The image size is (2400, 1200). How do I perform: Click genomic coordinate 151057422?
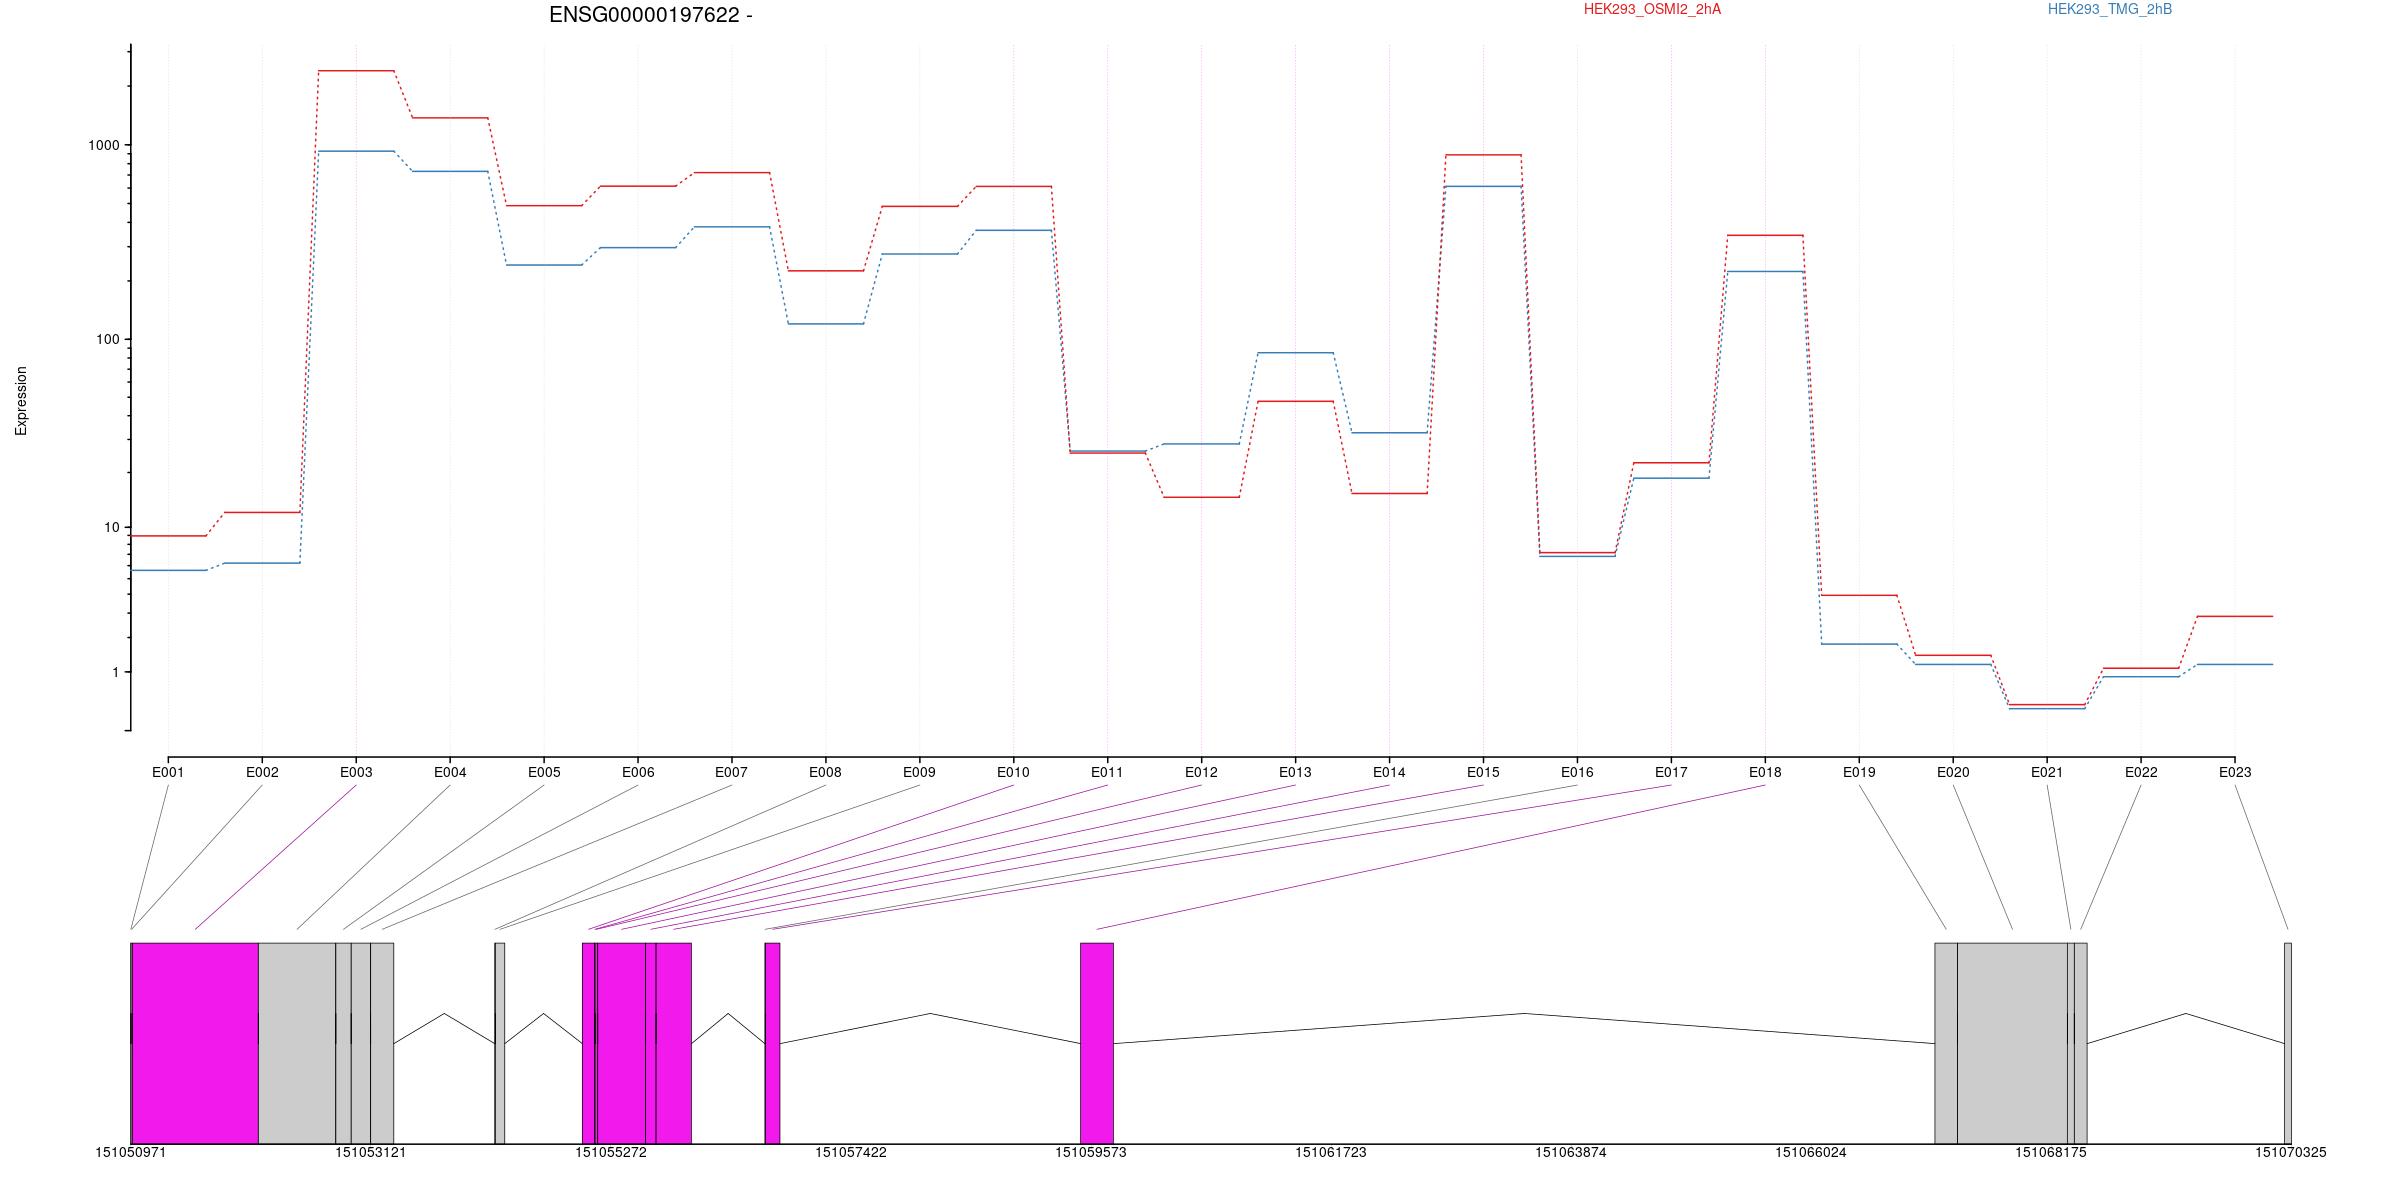(x=851, y=1153)
